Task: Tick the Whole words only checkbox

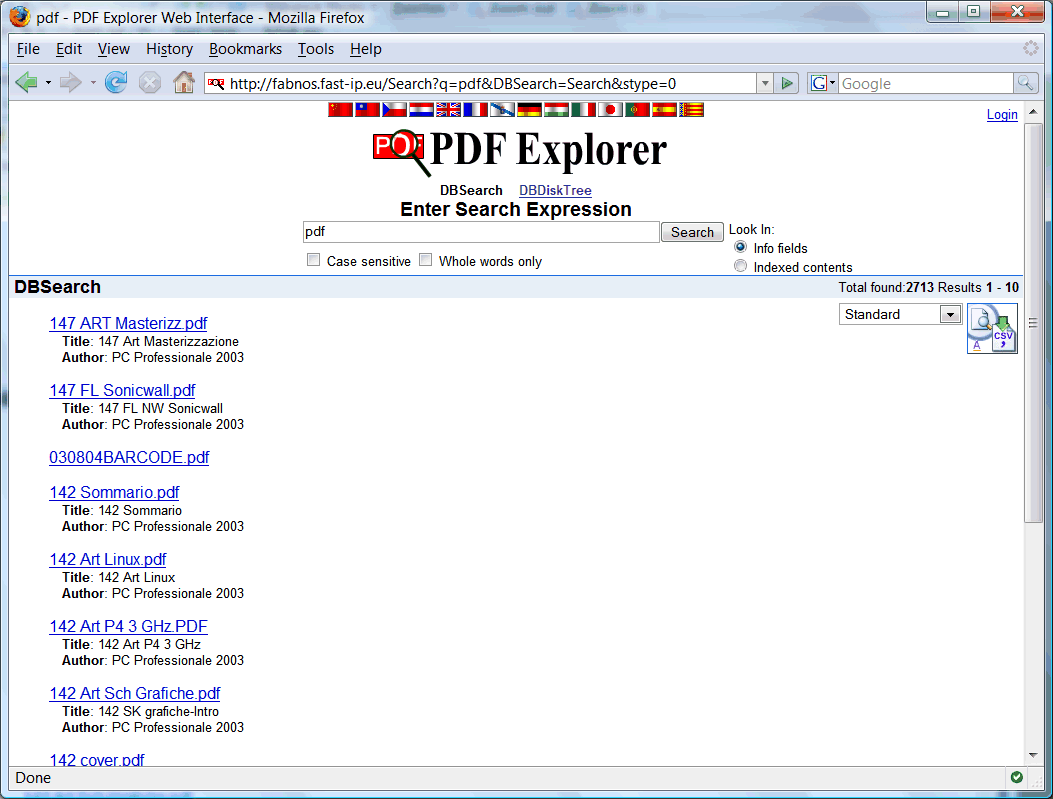Action: pos(426,260)
